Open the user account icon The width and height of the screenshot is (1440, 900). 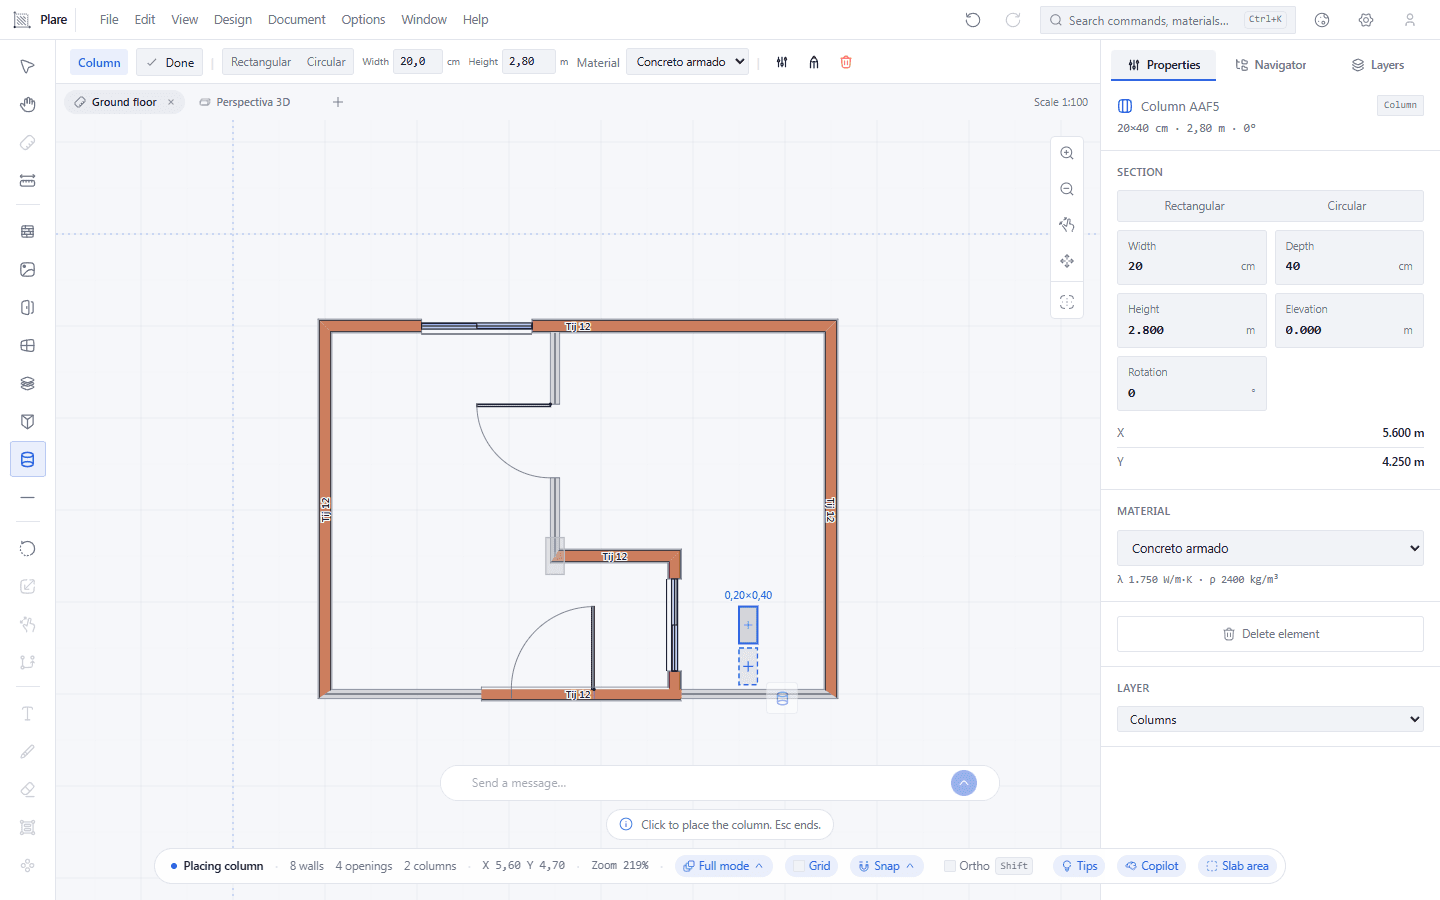(x=1410, y=20)
